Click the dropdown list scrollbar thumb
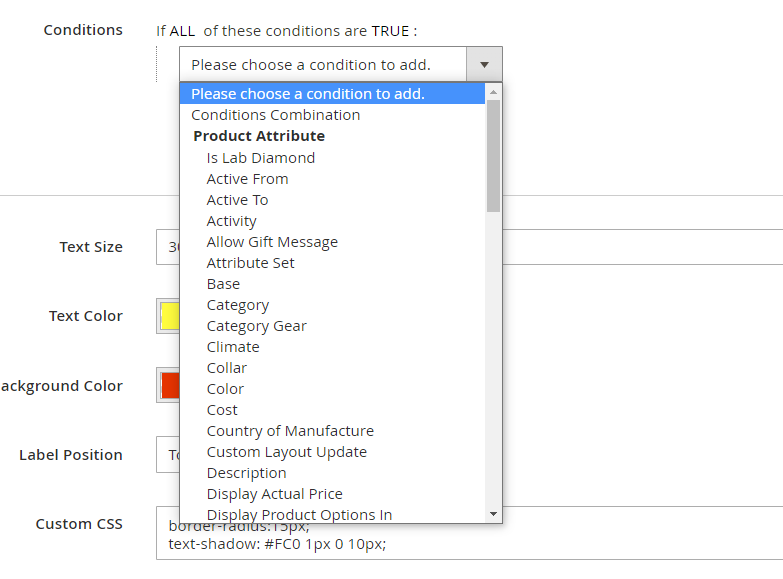Viewport: 783px width, 579px height. click(x=493, y=155)
